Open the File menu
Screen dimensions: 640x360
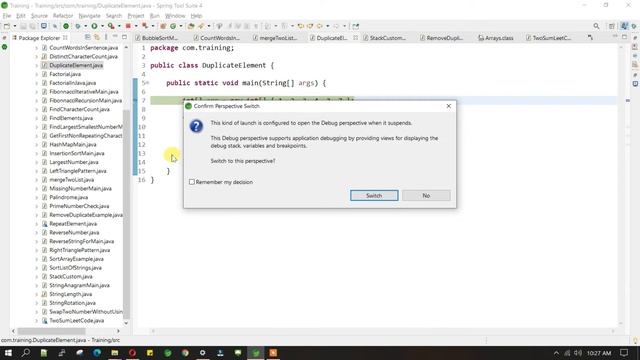click(x=7, y=16)
